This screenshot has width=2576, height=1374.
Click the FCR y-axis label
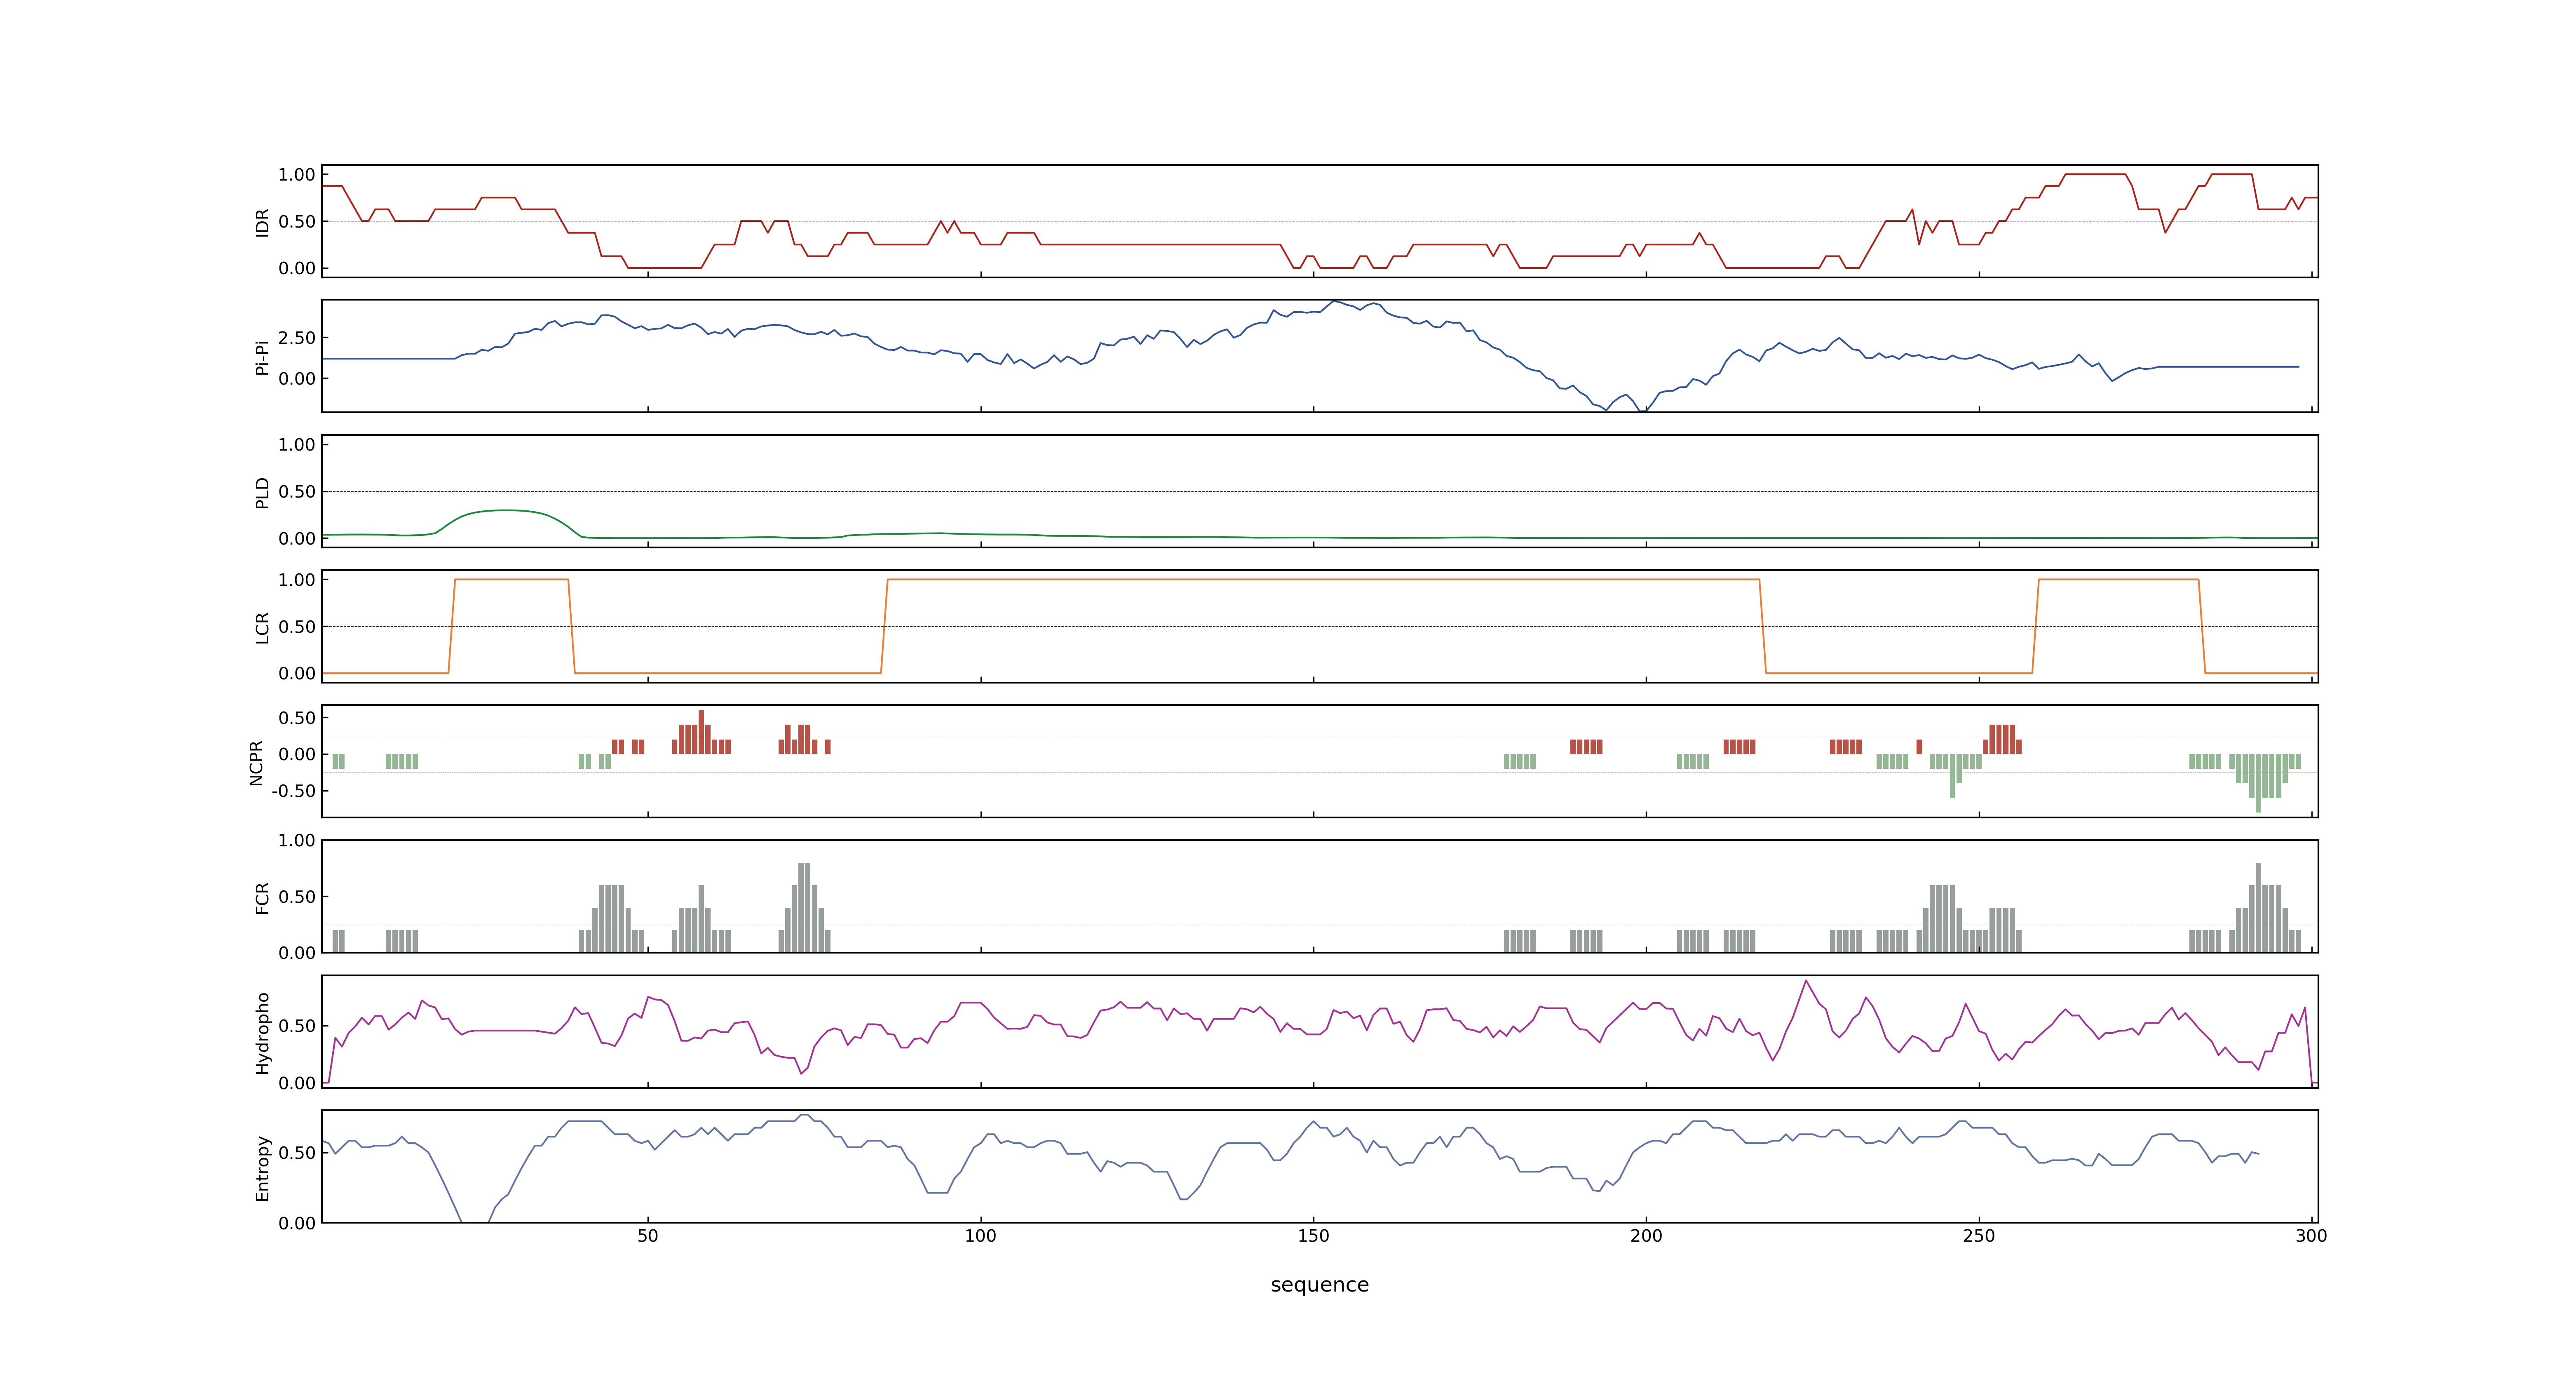pos(262,897)
